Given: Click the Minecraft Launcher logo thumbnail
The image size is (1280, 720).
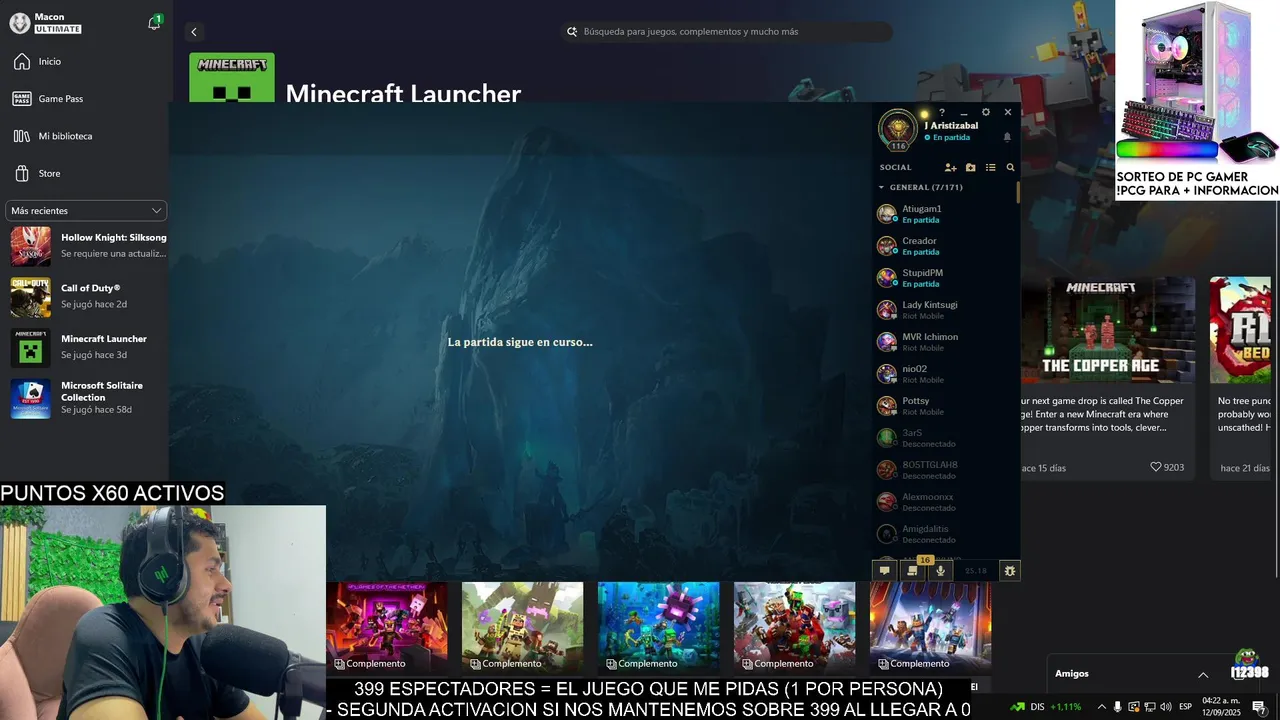Looking at the screenshot, I should point(232,77).
